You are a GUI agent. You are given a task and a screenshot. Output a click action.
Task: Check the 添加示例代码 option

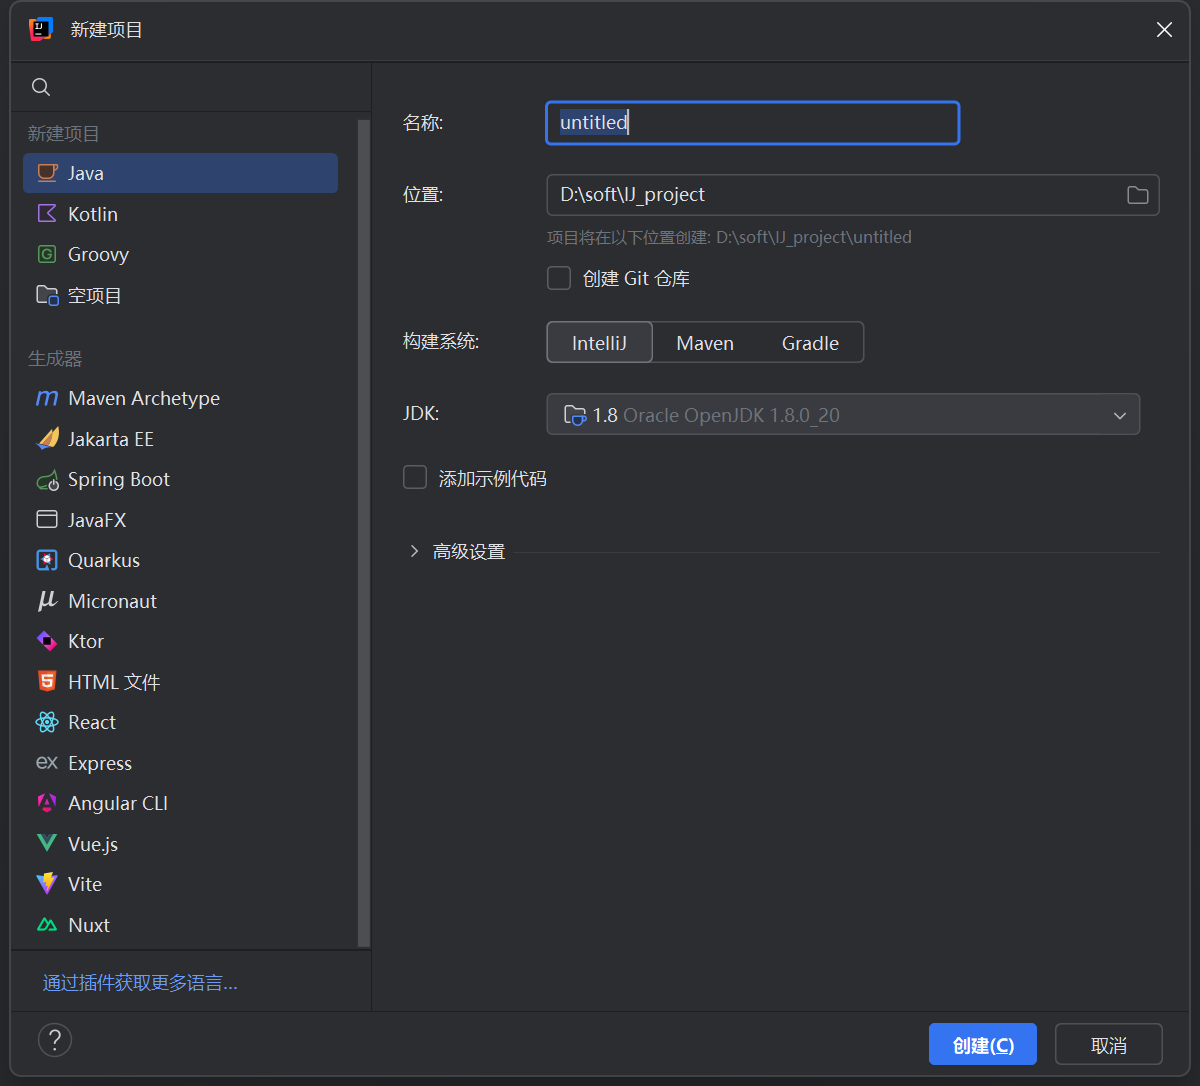pyautogui.click(x=415, y=477)
